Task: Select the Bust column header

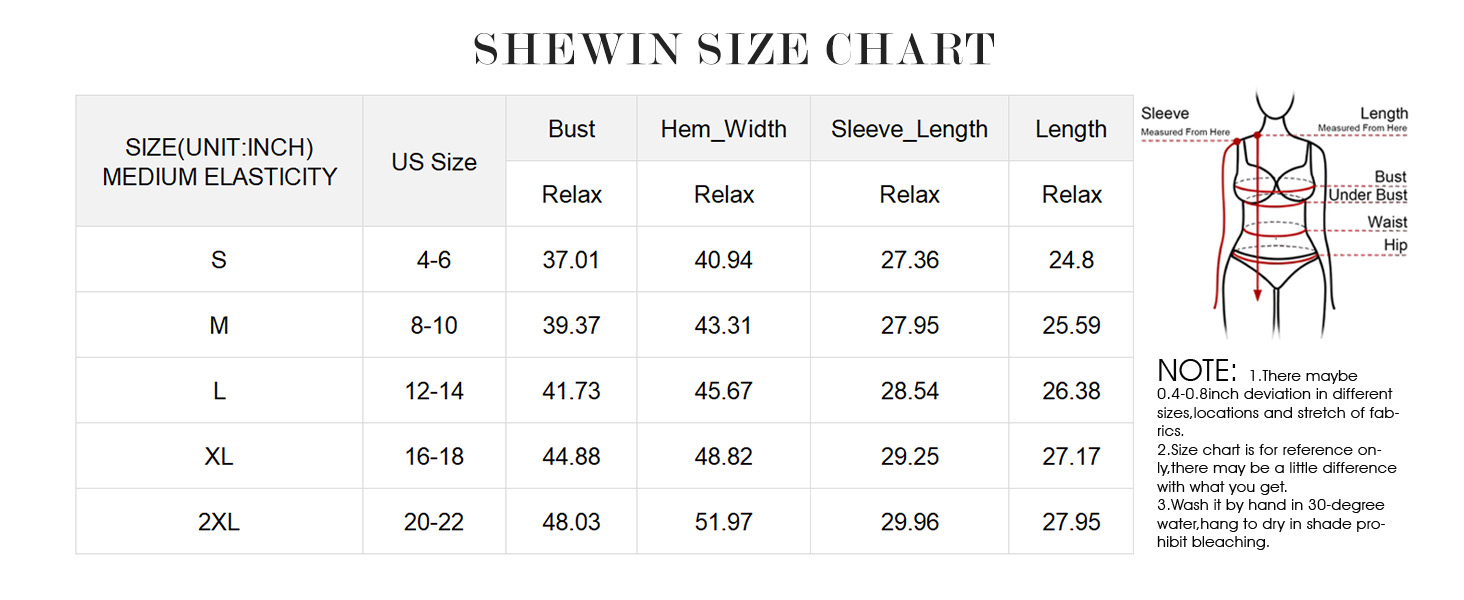Action: (x=571, y=129)
